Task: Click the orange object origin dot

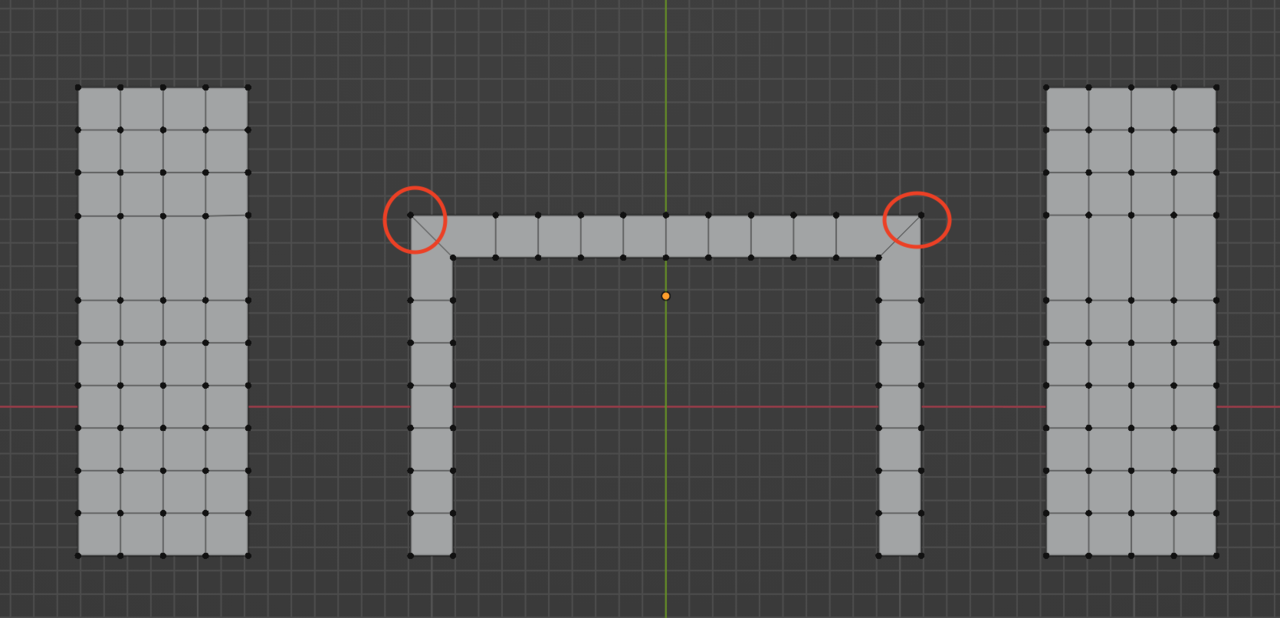Action: click(x=666, y=296)
